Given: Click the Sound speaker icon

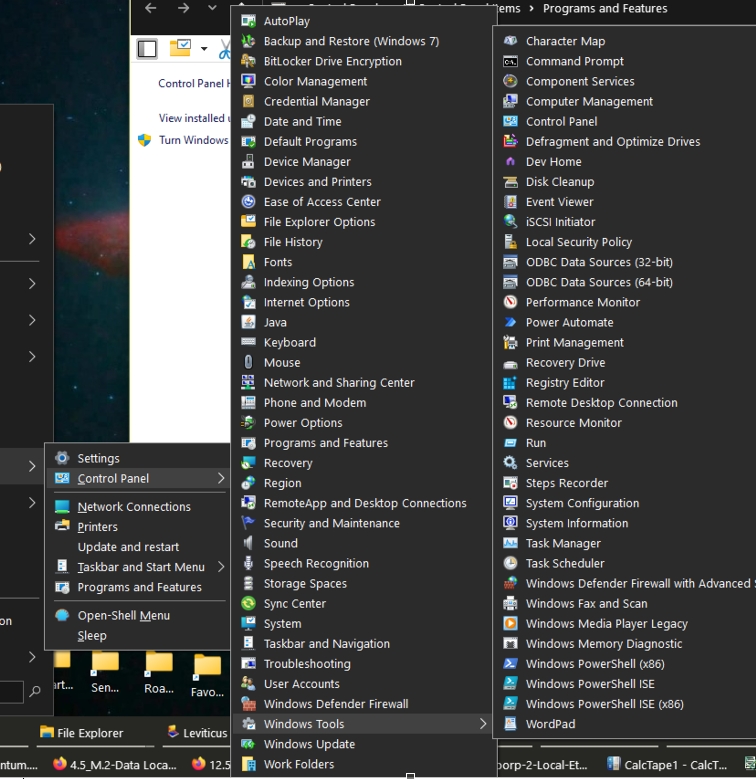Looking at the screenshot, I should pyautogui.click(x=248, y=543).
